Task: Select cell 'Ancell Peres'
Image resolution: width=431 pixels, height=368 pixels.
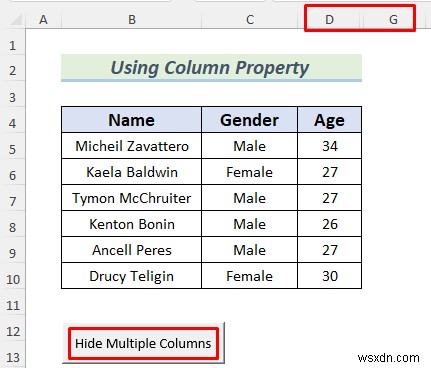Action: tap(132, 250)
